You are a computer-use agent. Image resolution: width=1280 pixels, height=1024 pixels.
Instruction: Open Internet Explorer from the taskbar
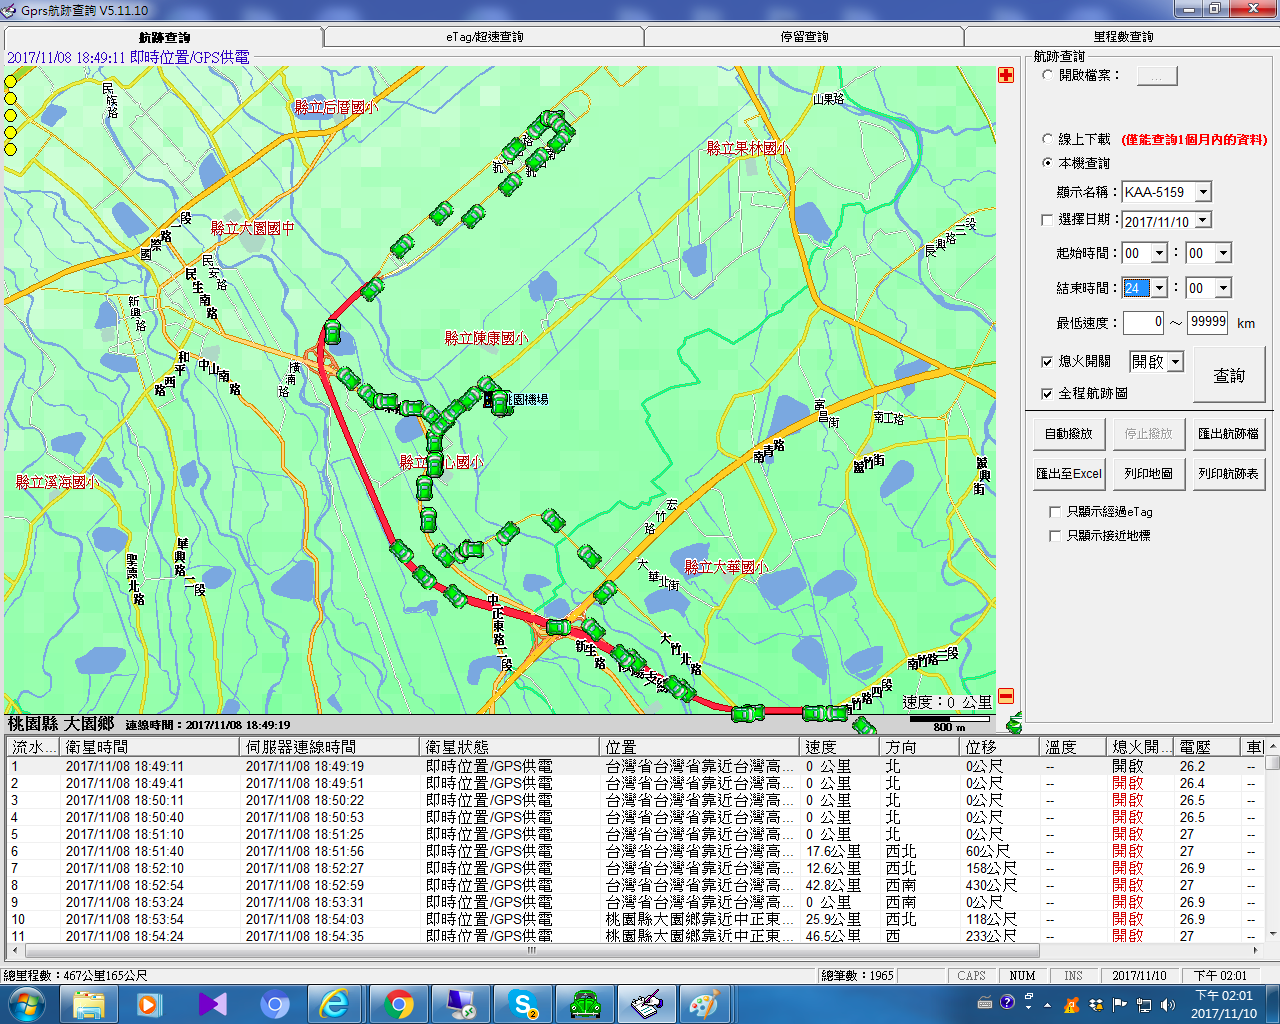(x=335, y=1004)
